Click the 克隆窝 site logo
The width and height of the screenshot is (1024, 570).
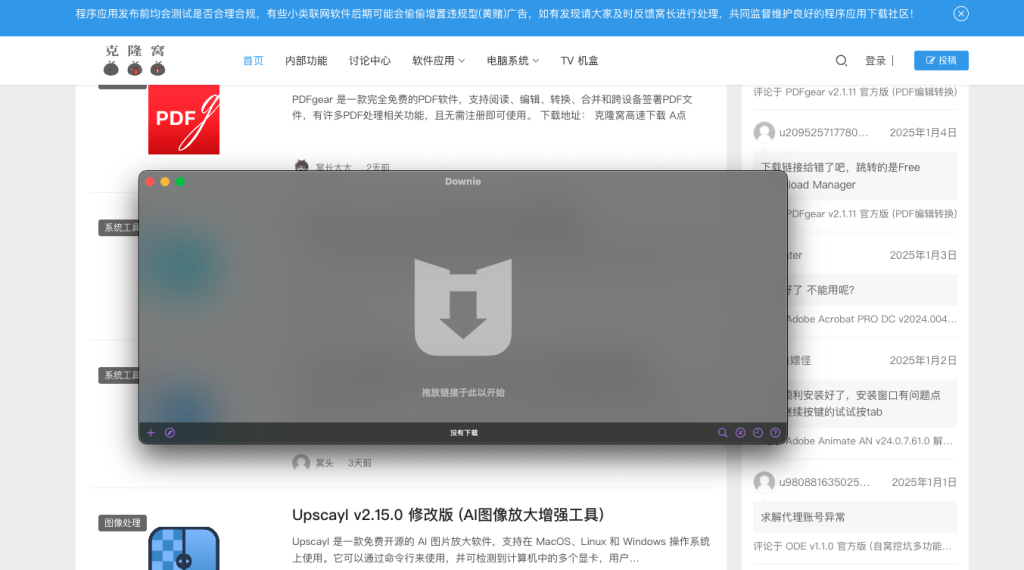(135, 60)
